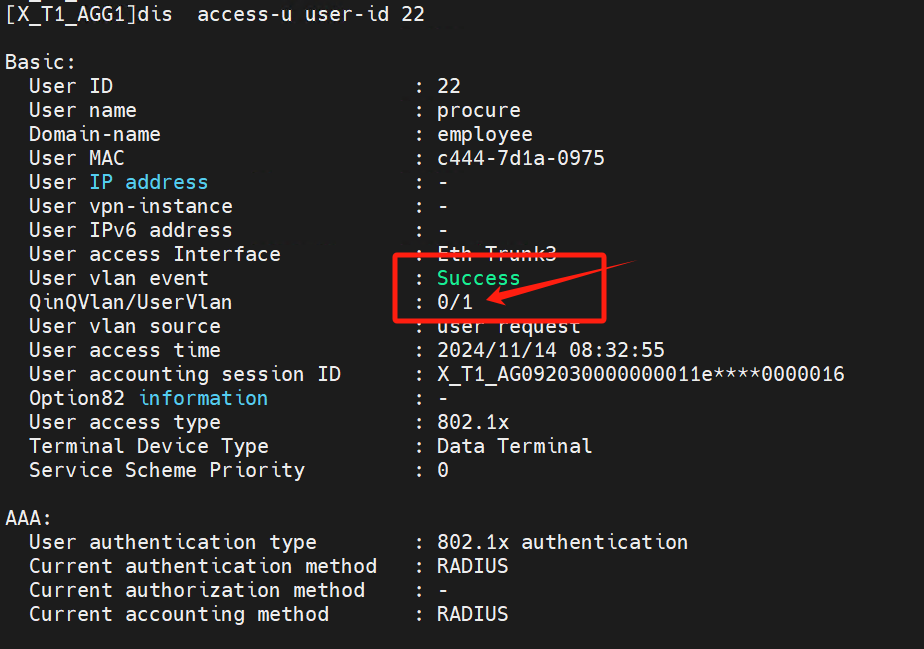This screenshot has width=924, height=649.
Task: Click RADIUS beside Current accounting method
Action: [472, 614]
